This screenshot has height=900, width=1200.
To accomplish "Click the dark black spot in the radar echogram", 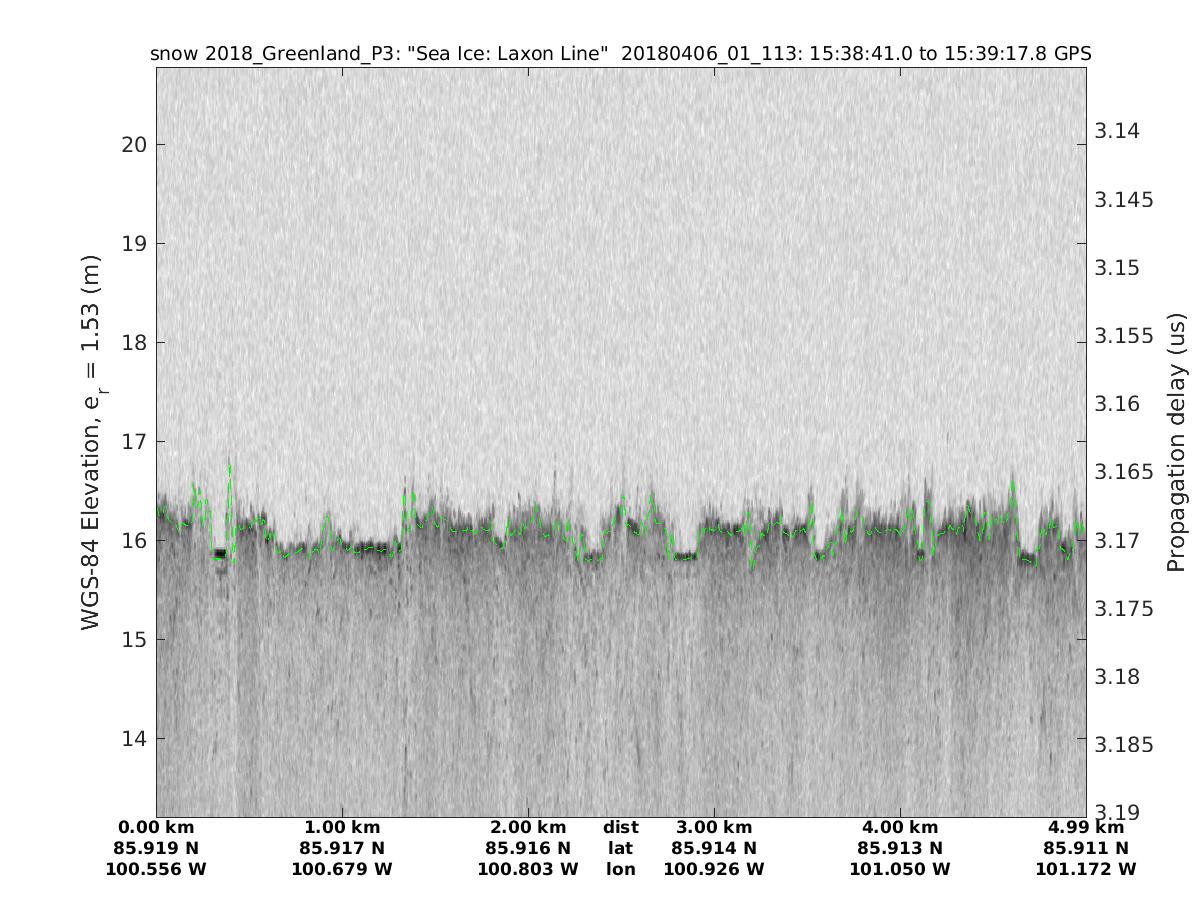I will [220, 553].
